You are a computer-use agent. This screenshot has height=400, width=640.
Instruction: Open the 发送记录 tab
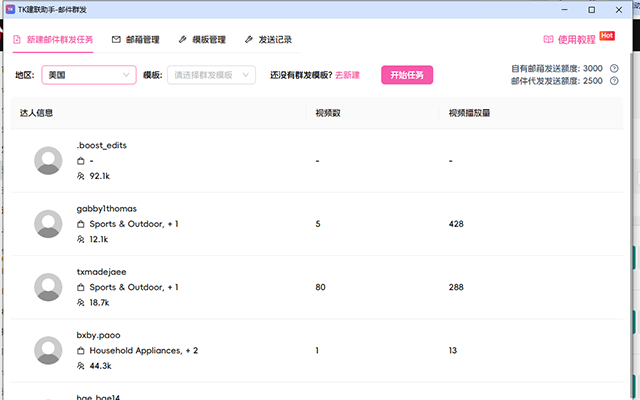pos(268,40)
